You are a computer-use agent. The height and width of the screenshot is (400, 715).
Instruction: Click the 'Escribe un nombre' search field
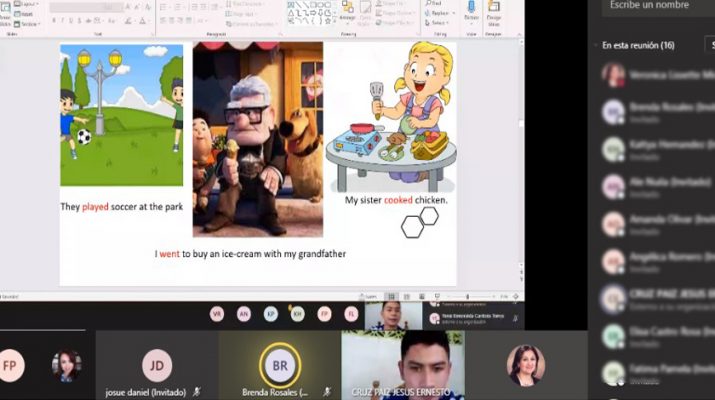[655, 6]
